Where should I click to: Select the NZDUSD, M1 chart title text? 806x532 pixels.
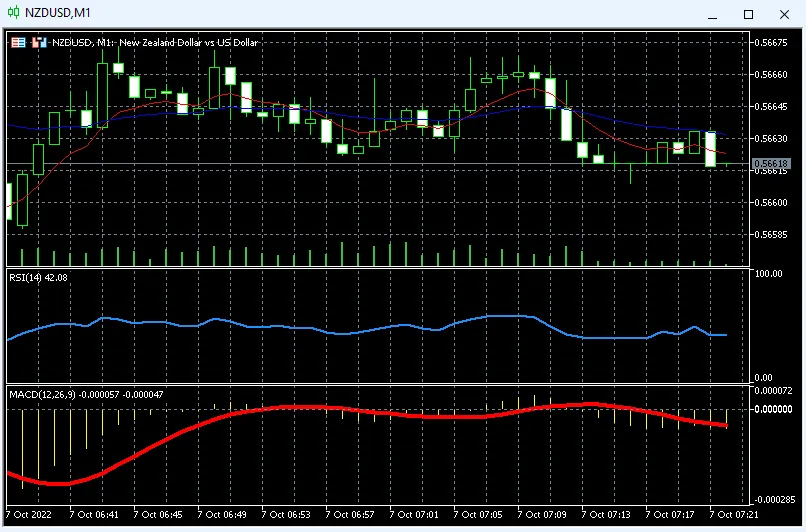tap(155, 42)
